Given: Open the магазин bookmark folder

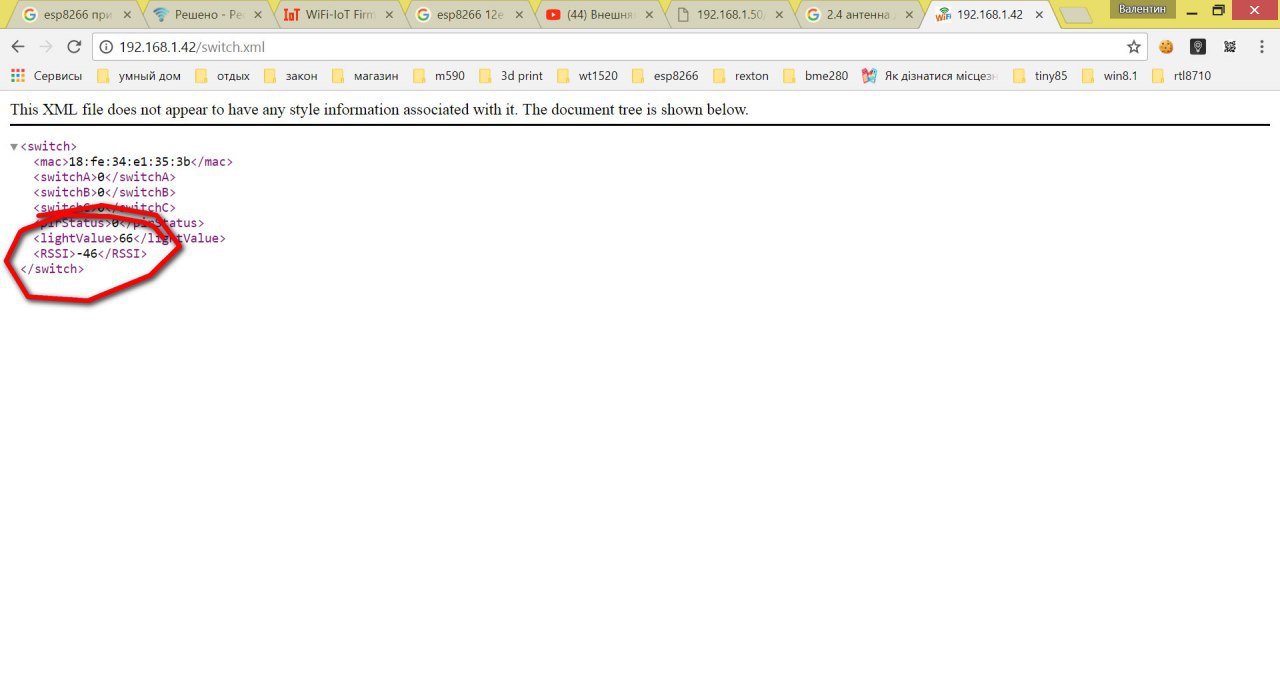Looking at the screenshot, I should 365,76.
